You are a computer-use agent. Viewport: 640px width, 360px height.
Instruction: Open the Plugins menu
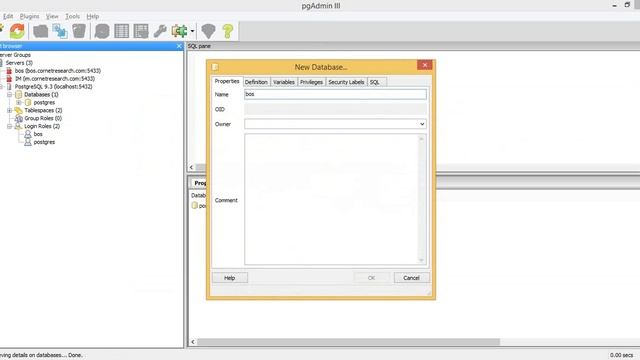[x=29, y=16]
